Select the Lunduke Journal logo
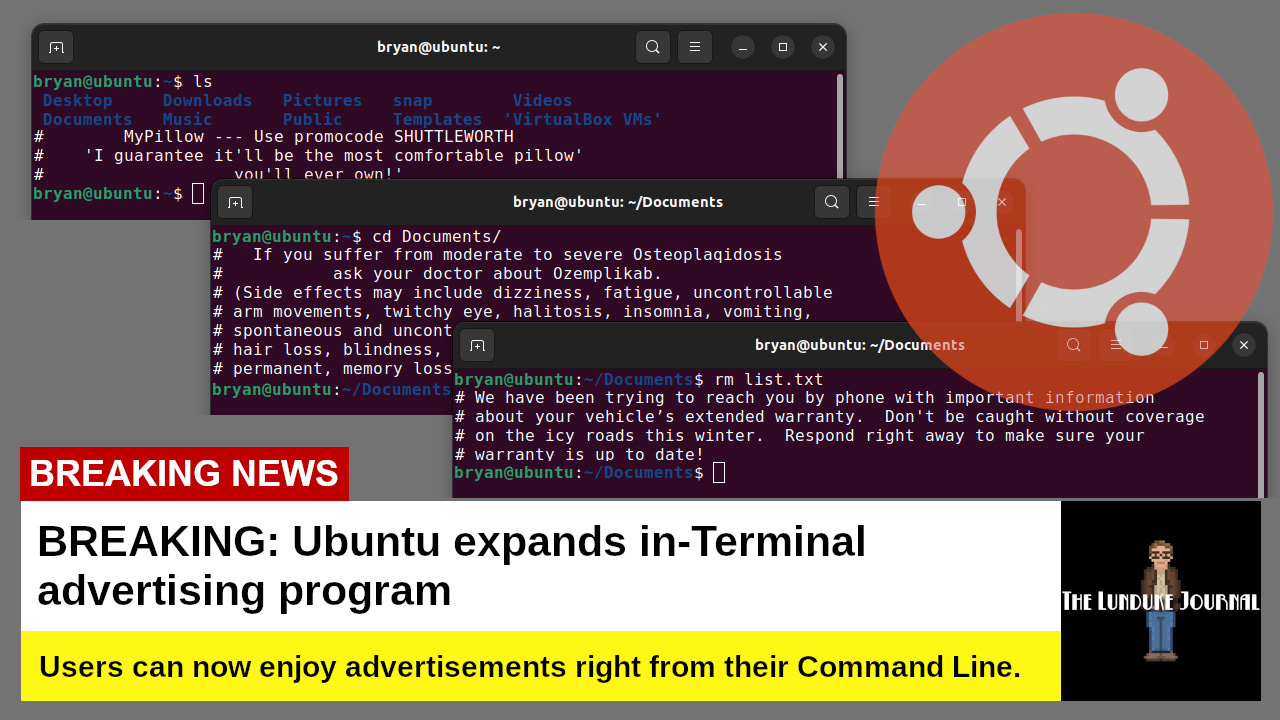 pos(1160,600)
